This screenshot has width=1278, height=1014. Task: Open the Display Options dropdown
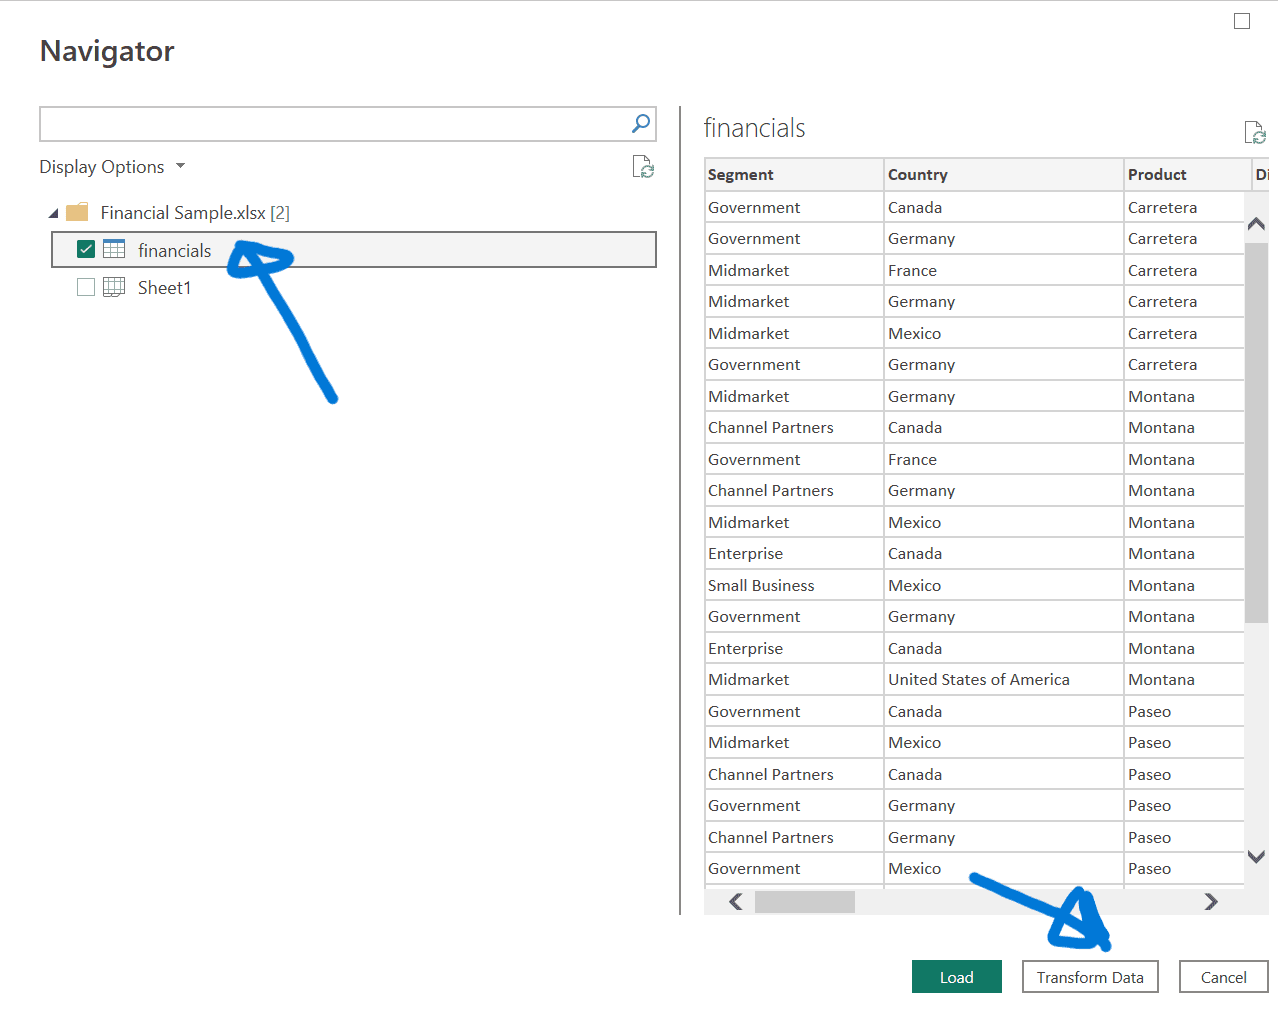click(180, 167)
